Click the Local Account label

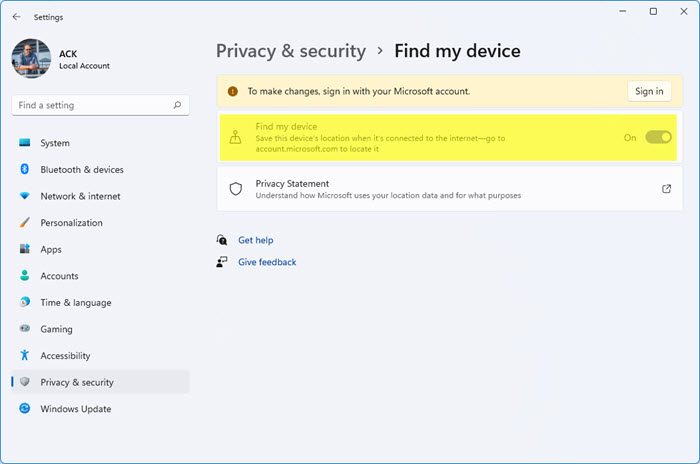click(84, 66)
